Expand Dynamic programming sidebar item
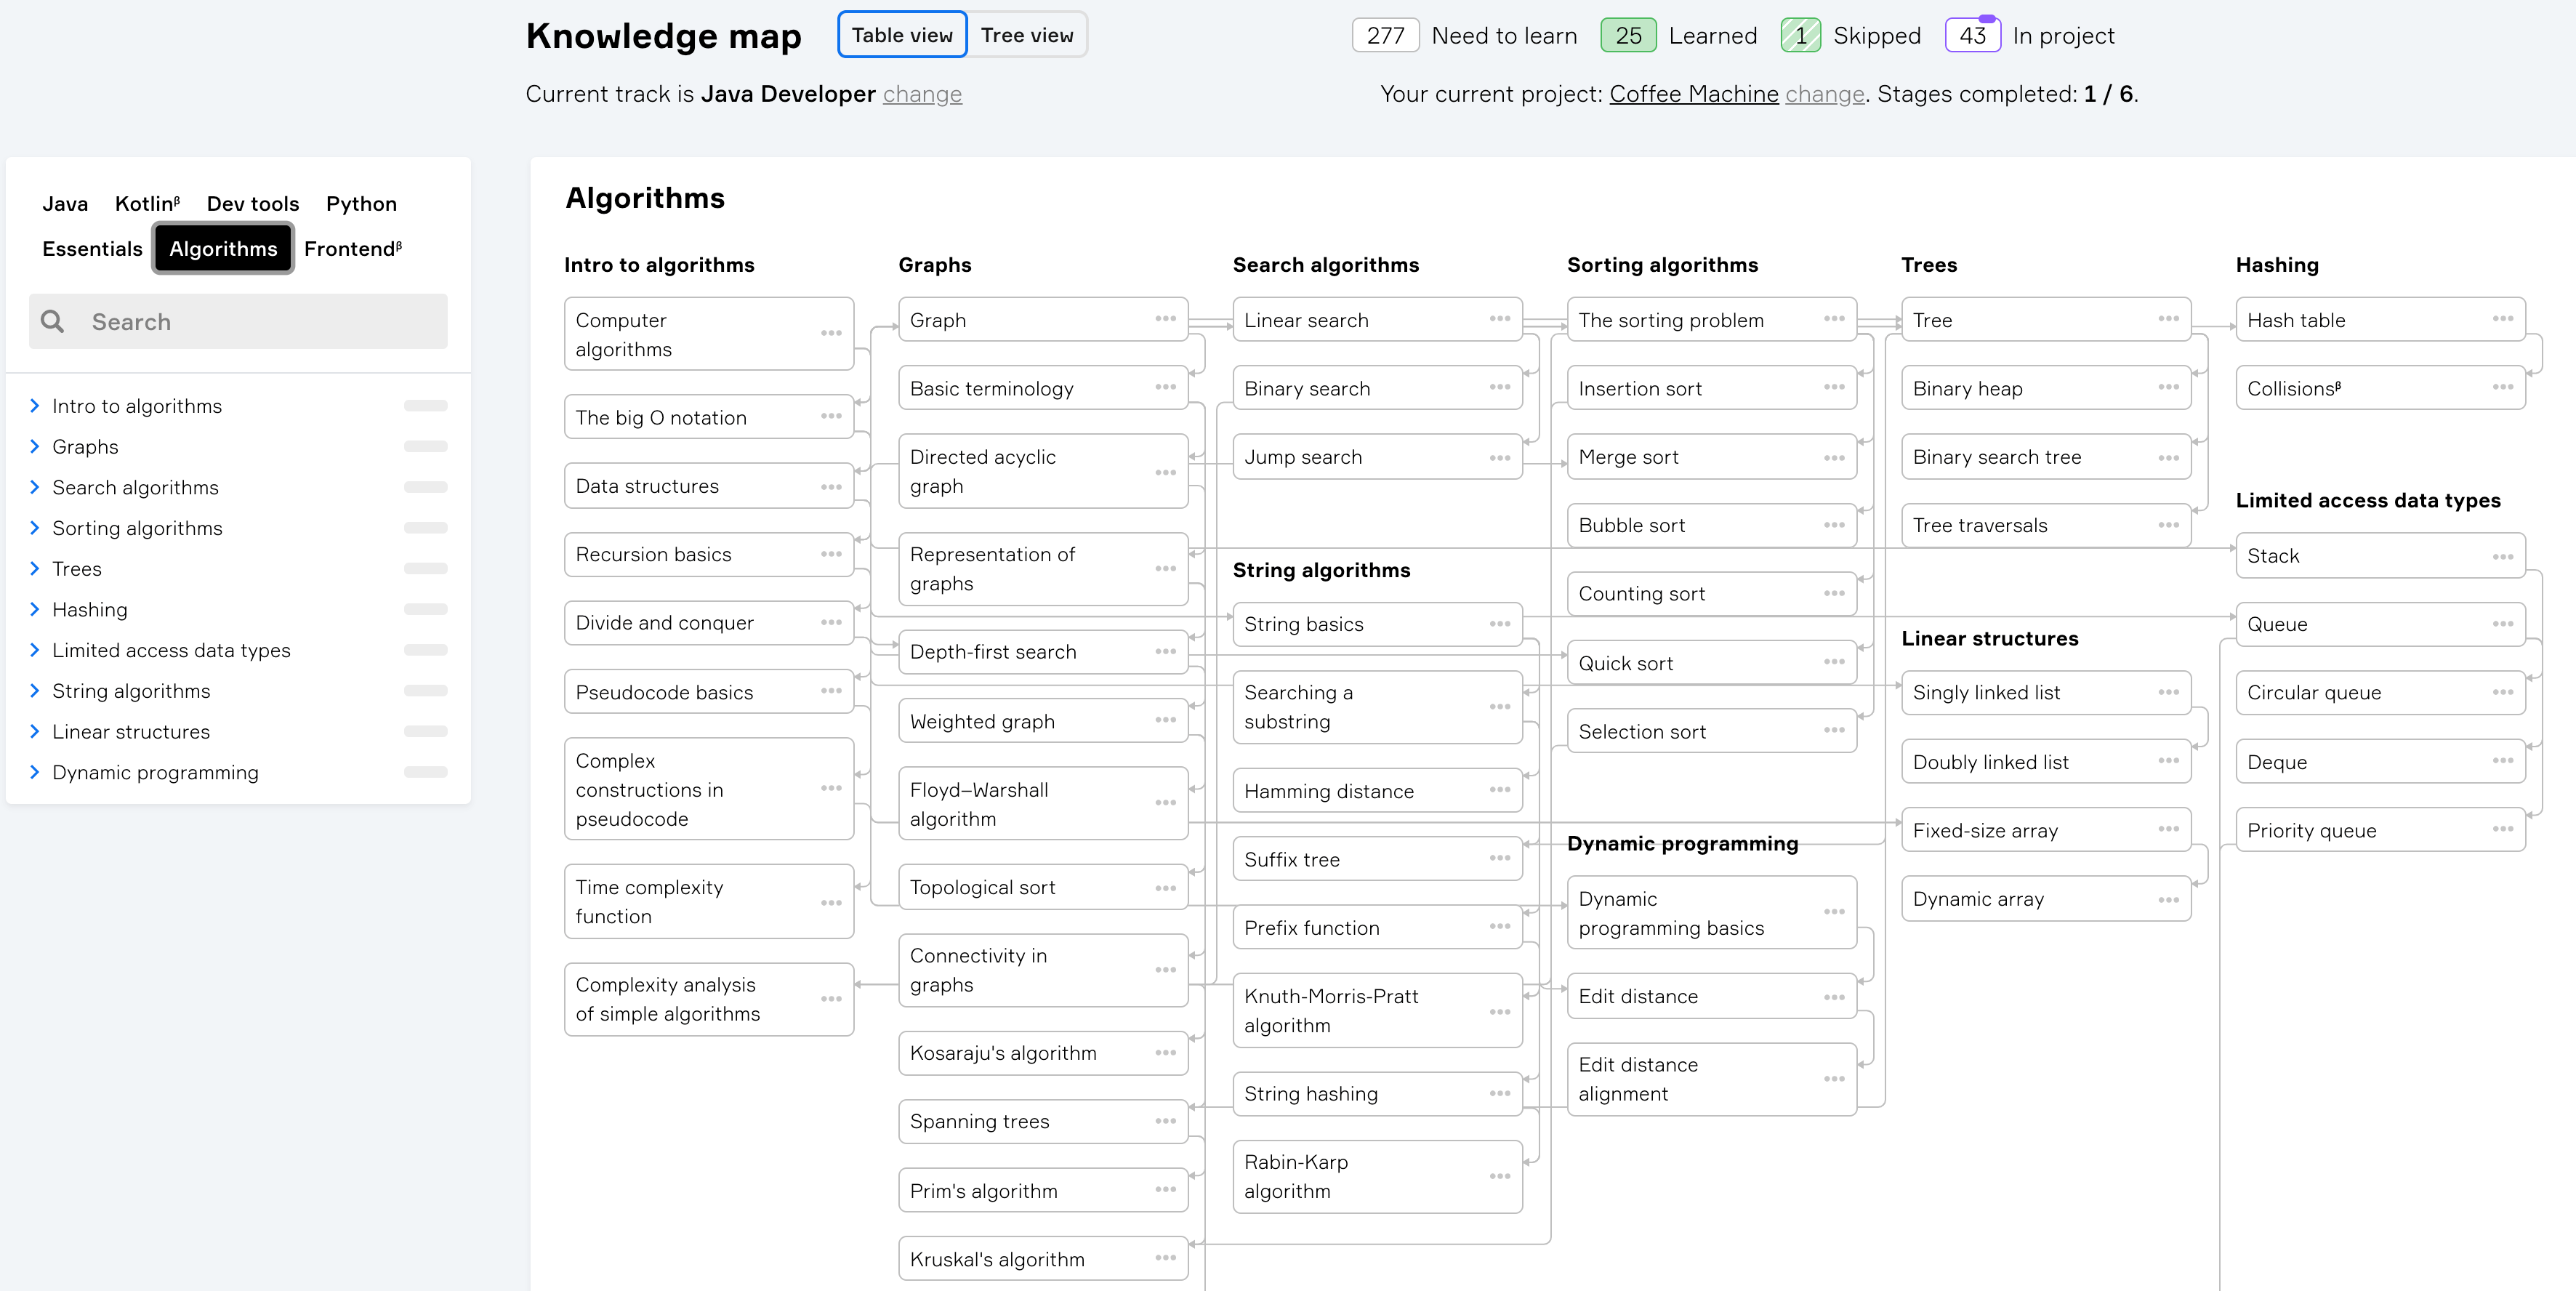Screen dimensions: 2576x1291 point(35,772)
